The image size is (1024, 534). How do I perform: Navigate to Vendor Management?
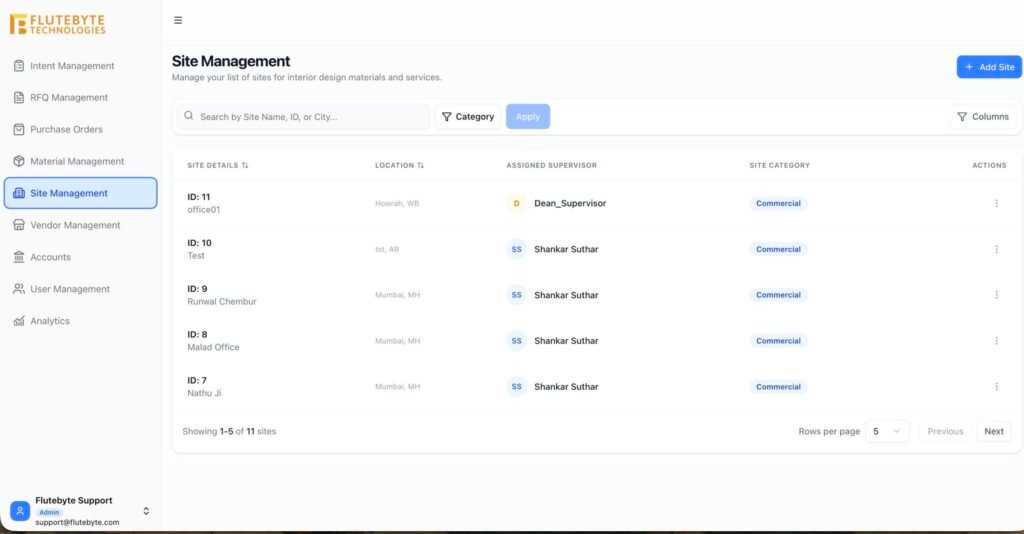pyautogui.click(x=80, y=225)
